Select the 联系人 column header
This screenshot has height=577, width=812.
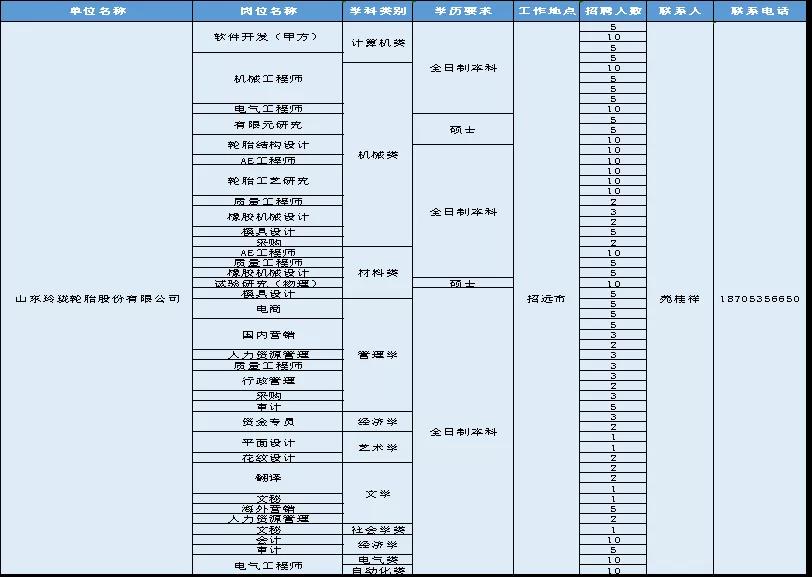click(x=680, y=11)
